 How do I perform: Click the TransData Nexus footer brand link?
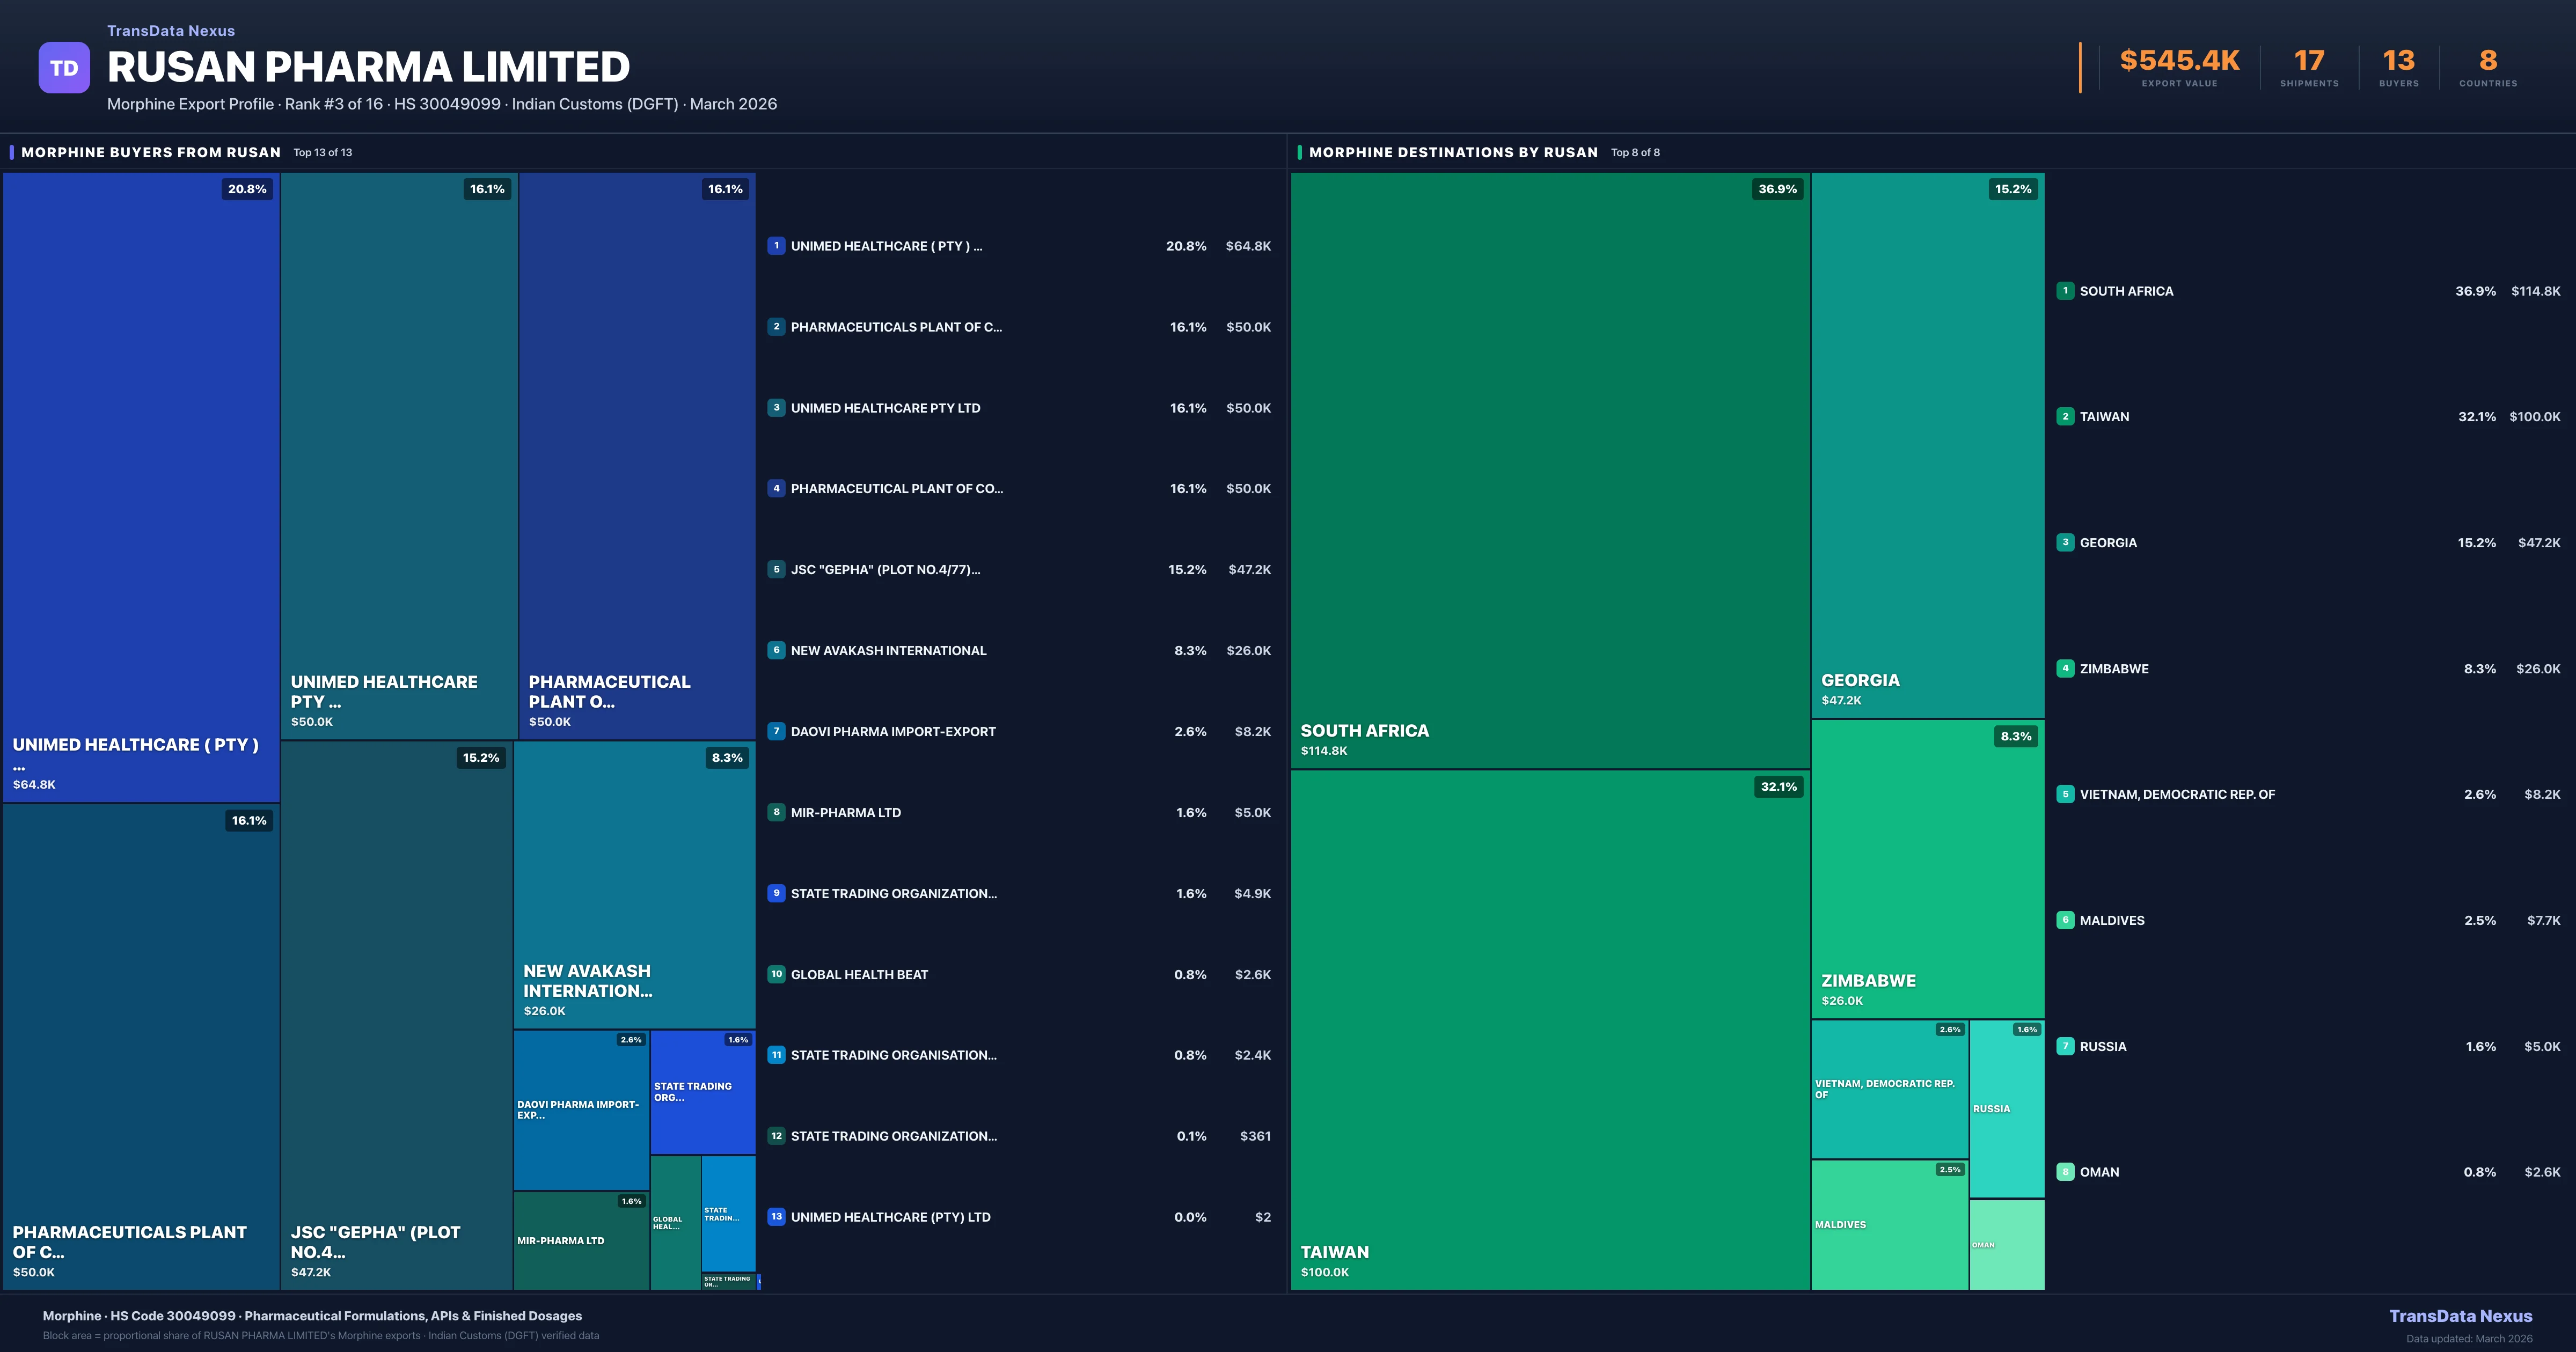click(2460, 1316)
